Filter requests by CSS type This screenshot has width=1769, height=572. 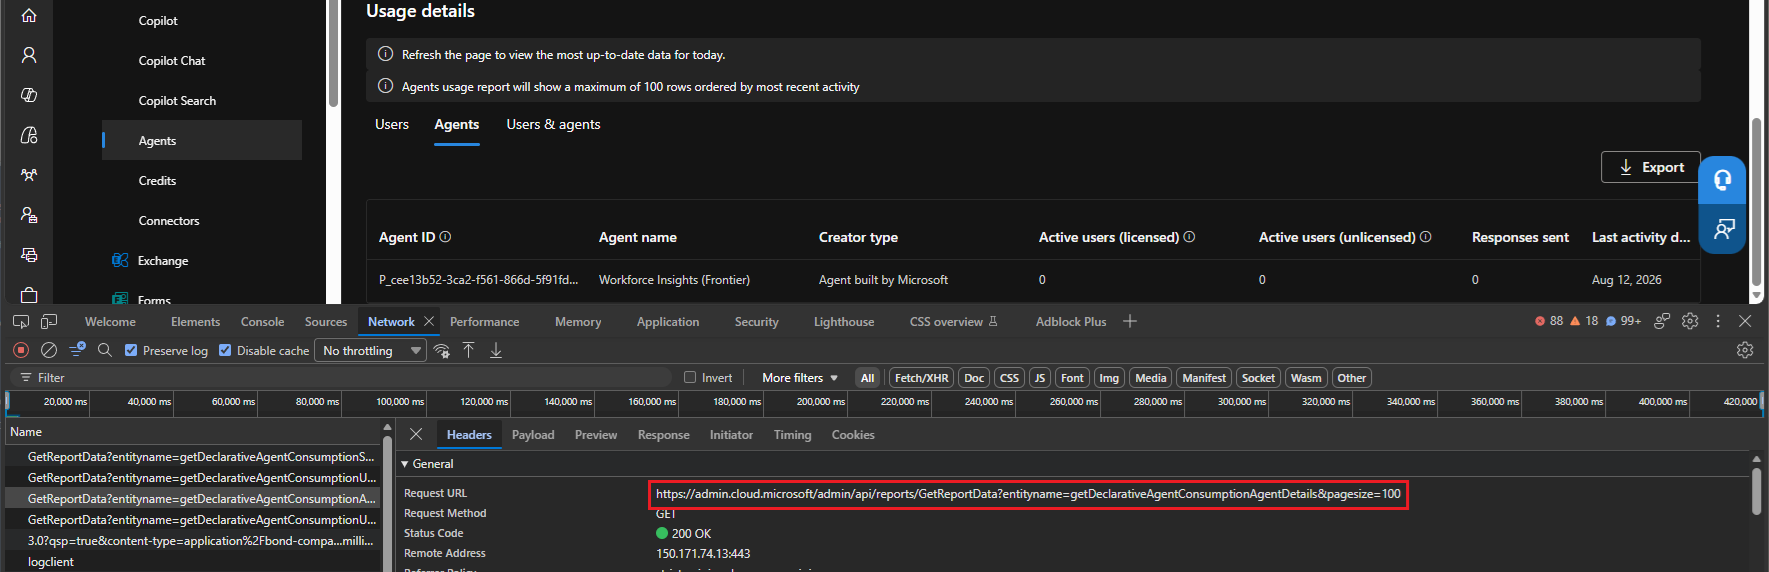[x=1009, y=378]
